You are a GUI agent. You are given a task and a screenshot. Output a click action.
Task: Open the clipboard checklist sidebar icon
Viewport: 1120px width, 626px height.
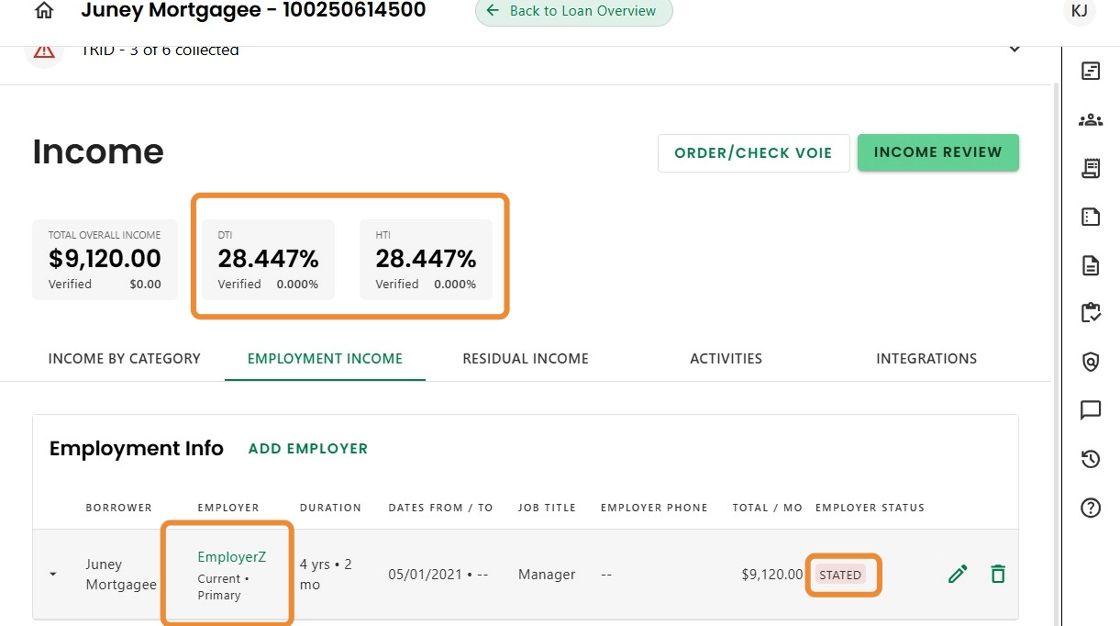click(1090, 313)
